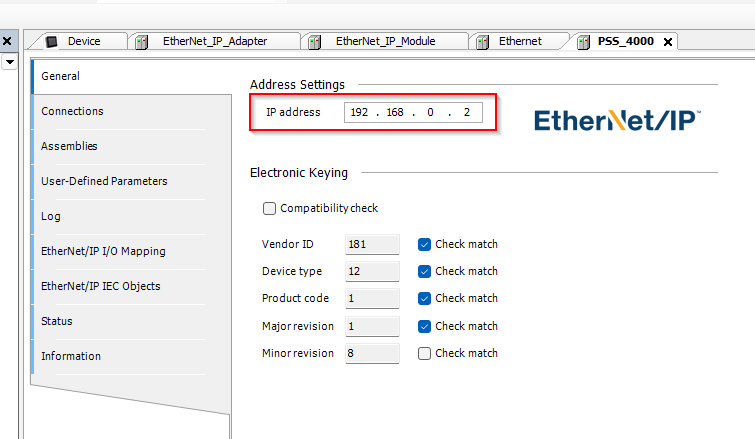Click the Electronic Keying heading
Viewport: 755px width, 439px height.
(299, 173)
